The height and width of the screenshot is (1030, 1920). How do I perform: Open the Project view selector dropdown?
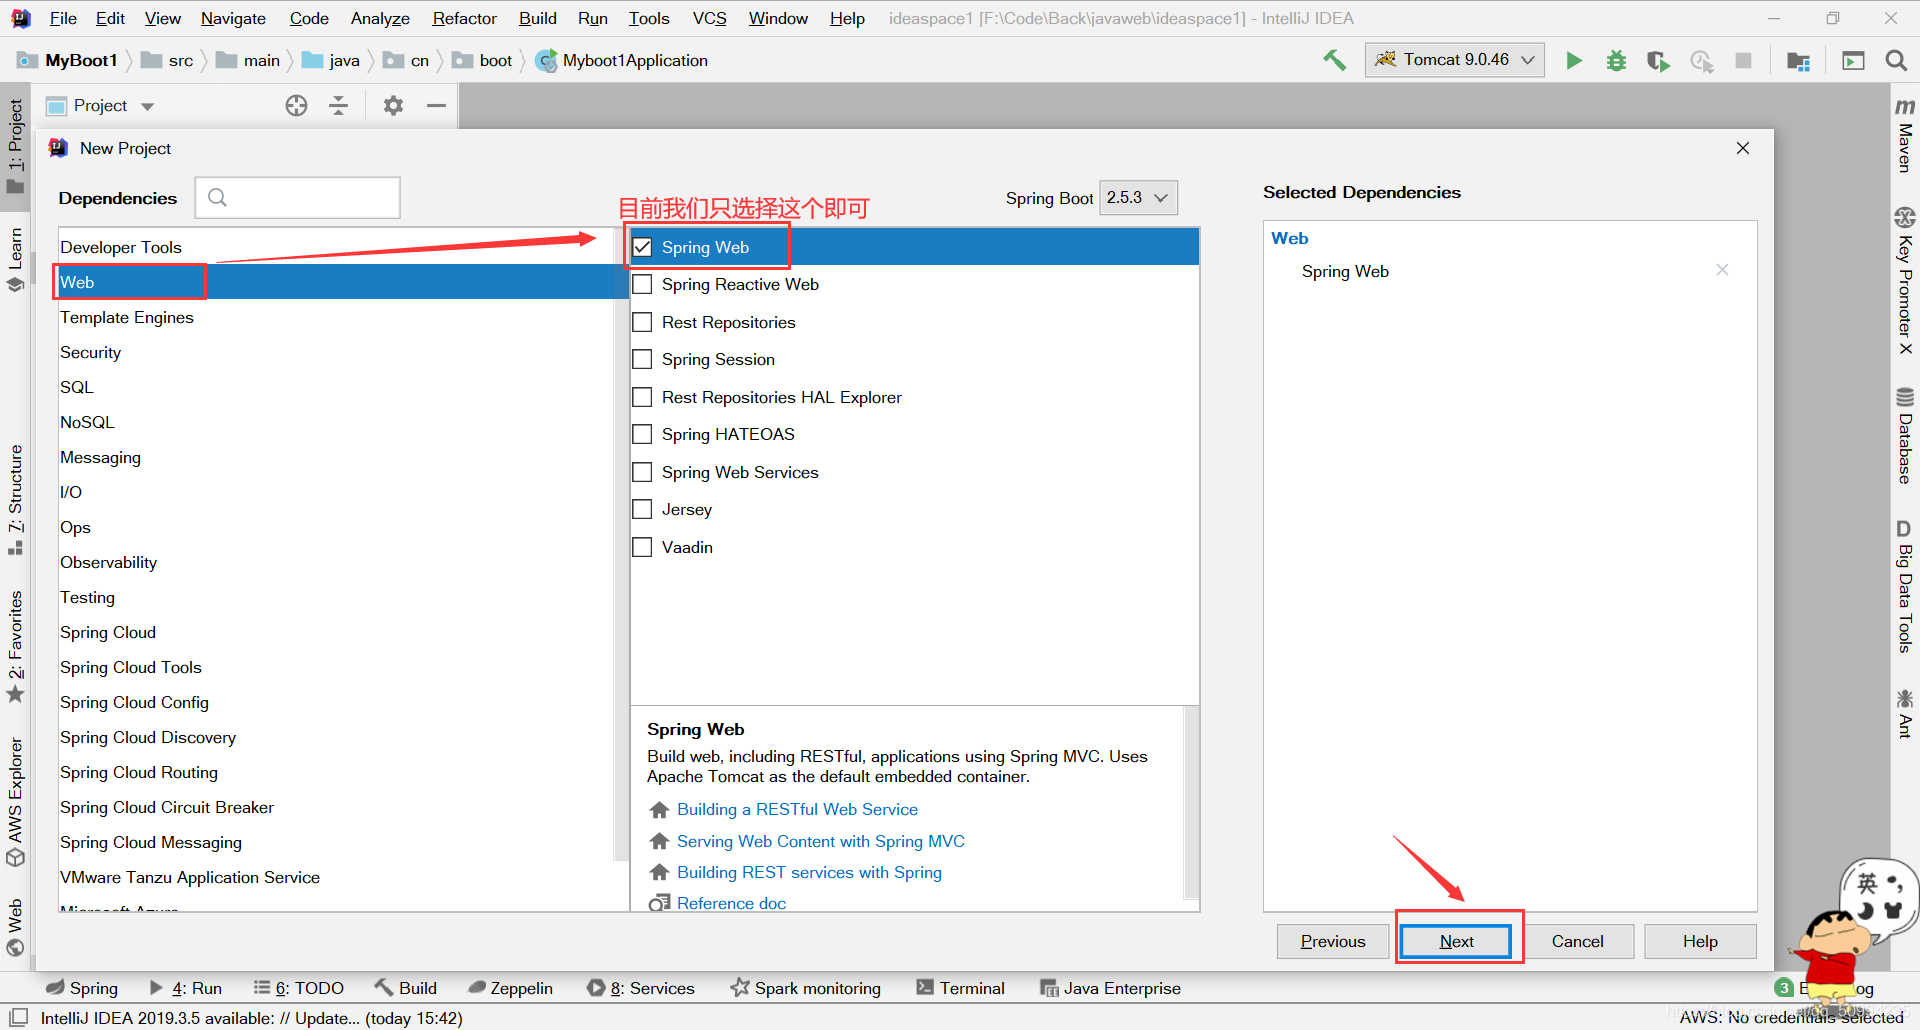click(x=100, y=106)
